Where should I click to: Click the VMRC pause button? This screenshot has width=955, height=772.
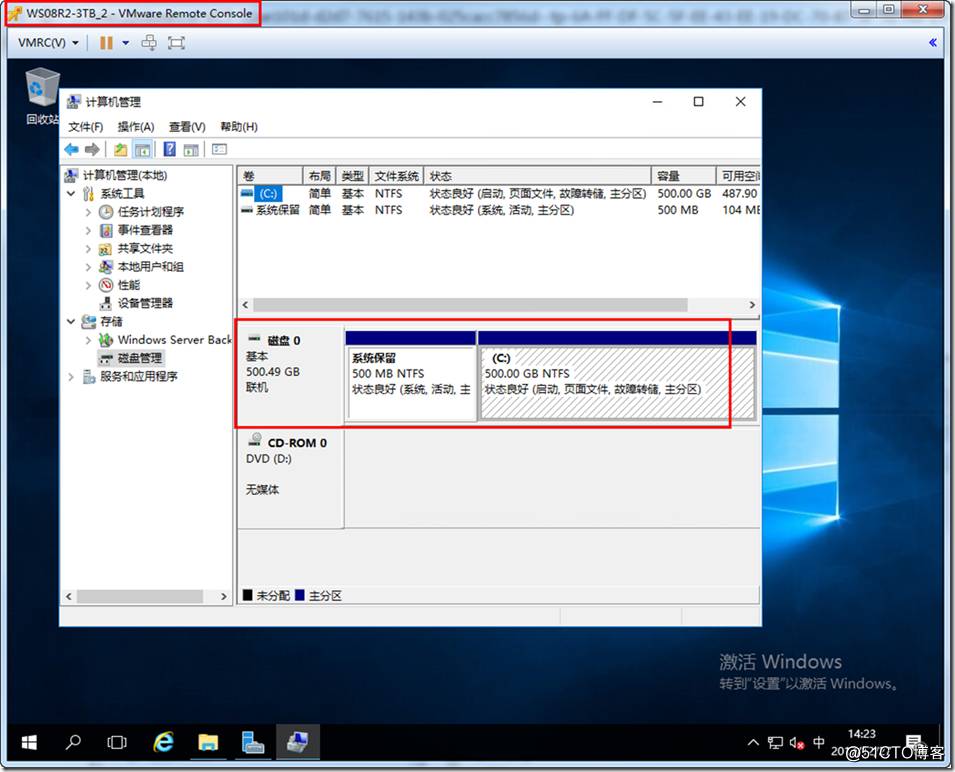coord(106,43)
